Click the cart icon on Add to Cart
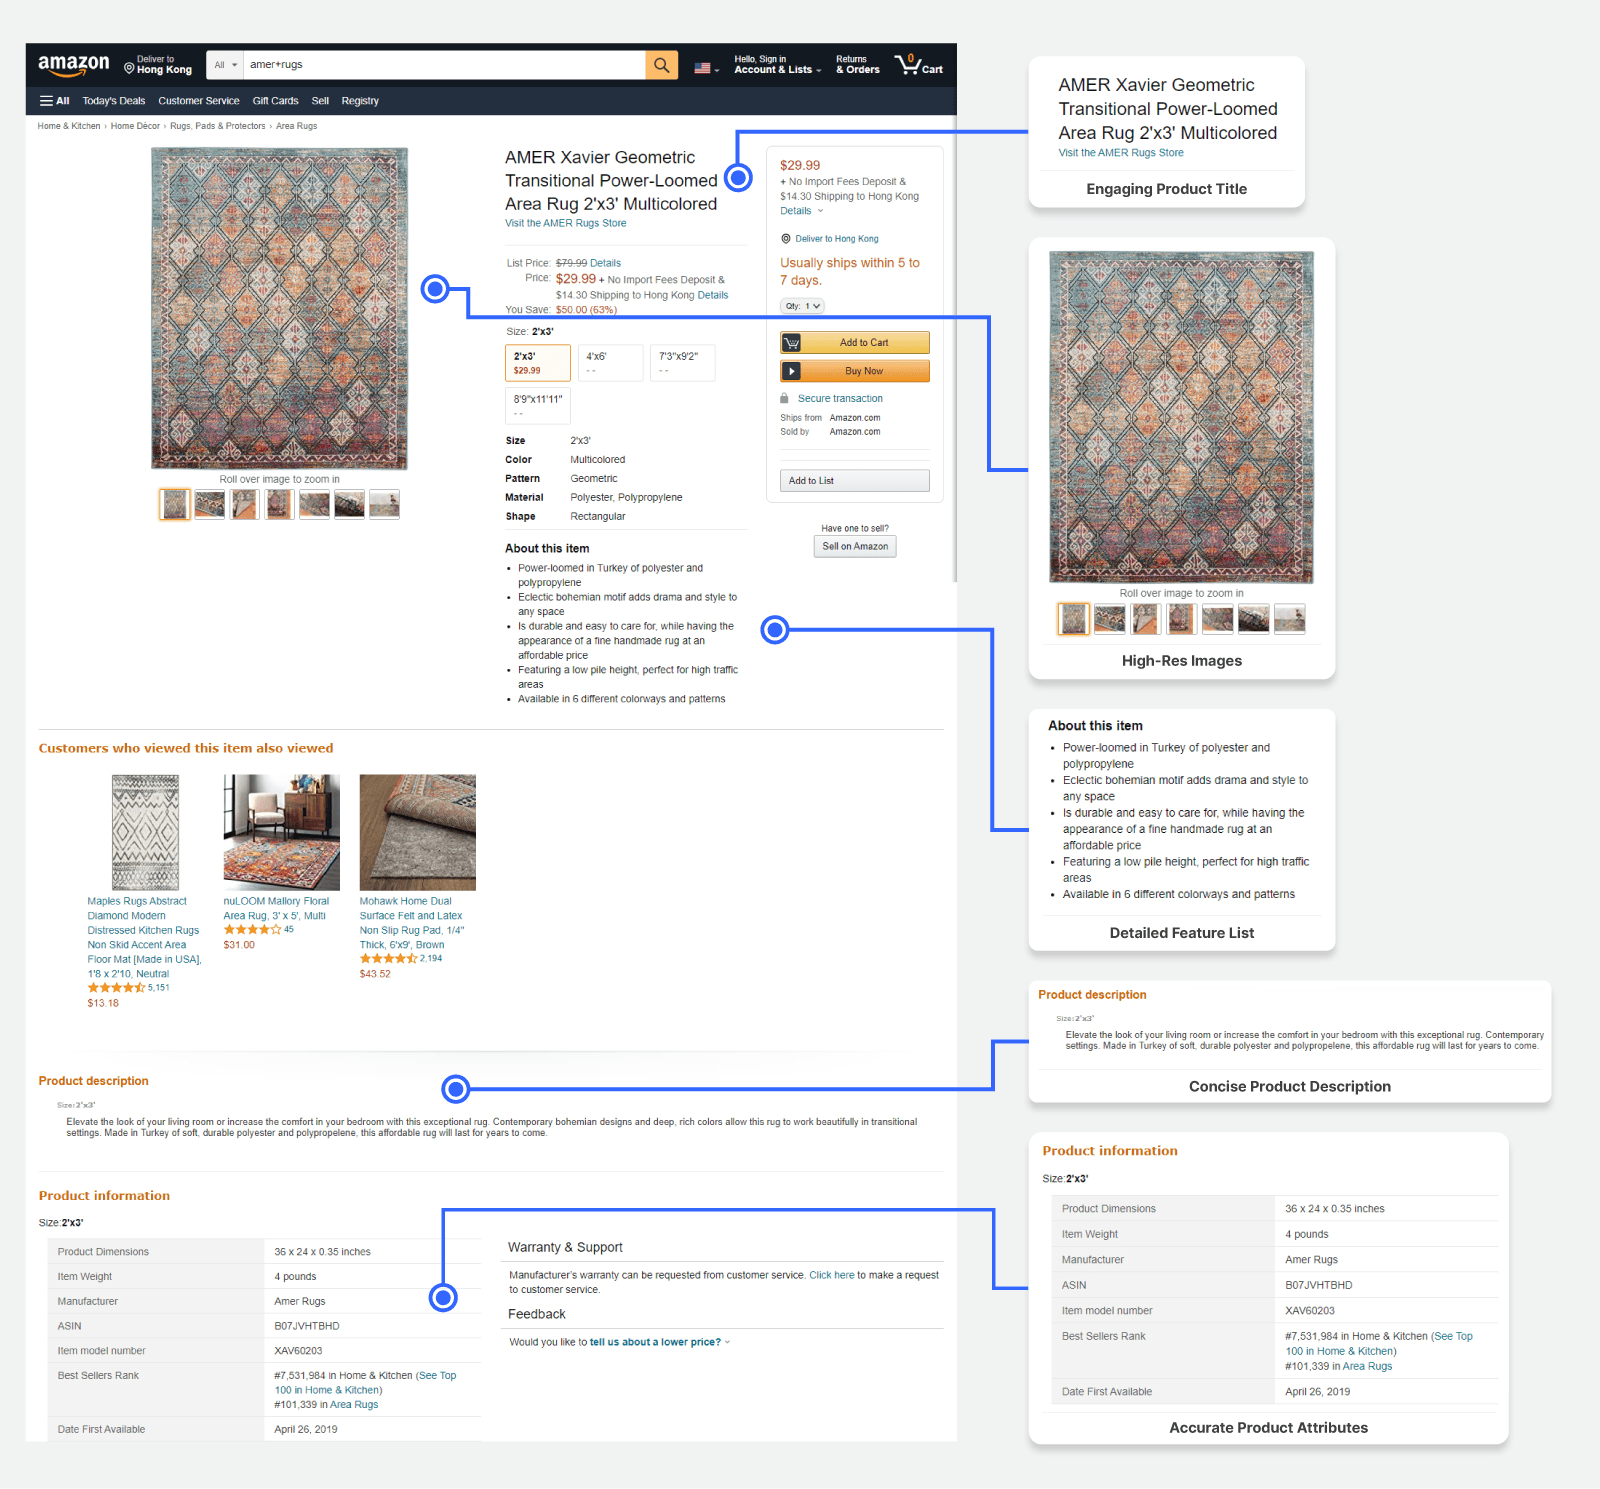This screenshot has width=1600, height=1489. click(x=792, y=343)
